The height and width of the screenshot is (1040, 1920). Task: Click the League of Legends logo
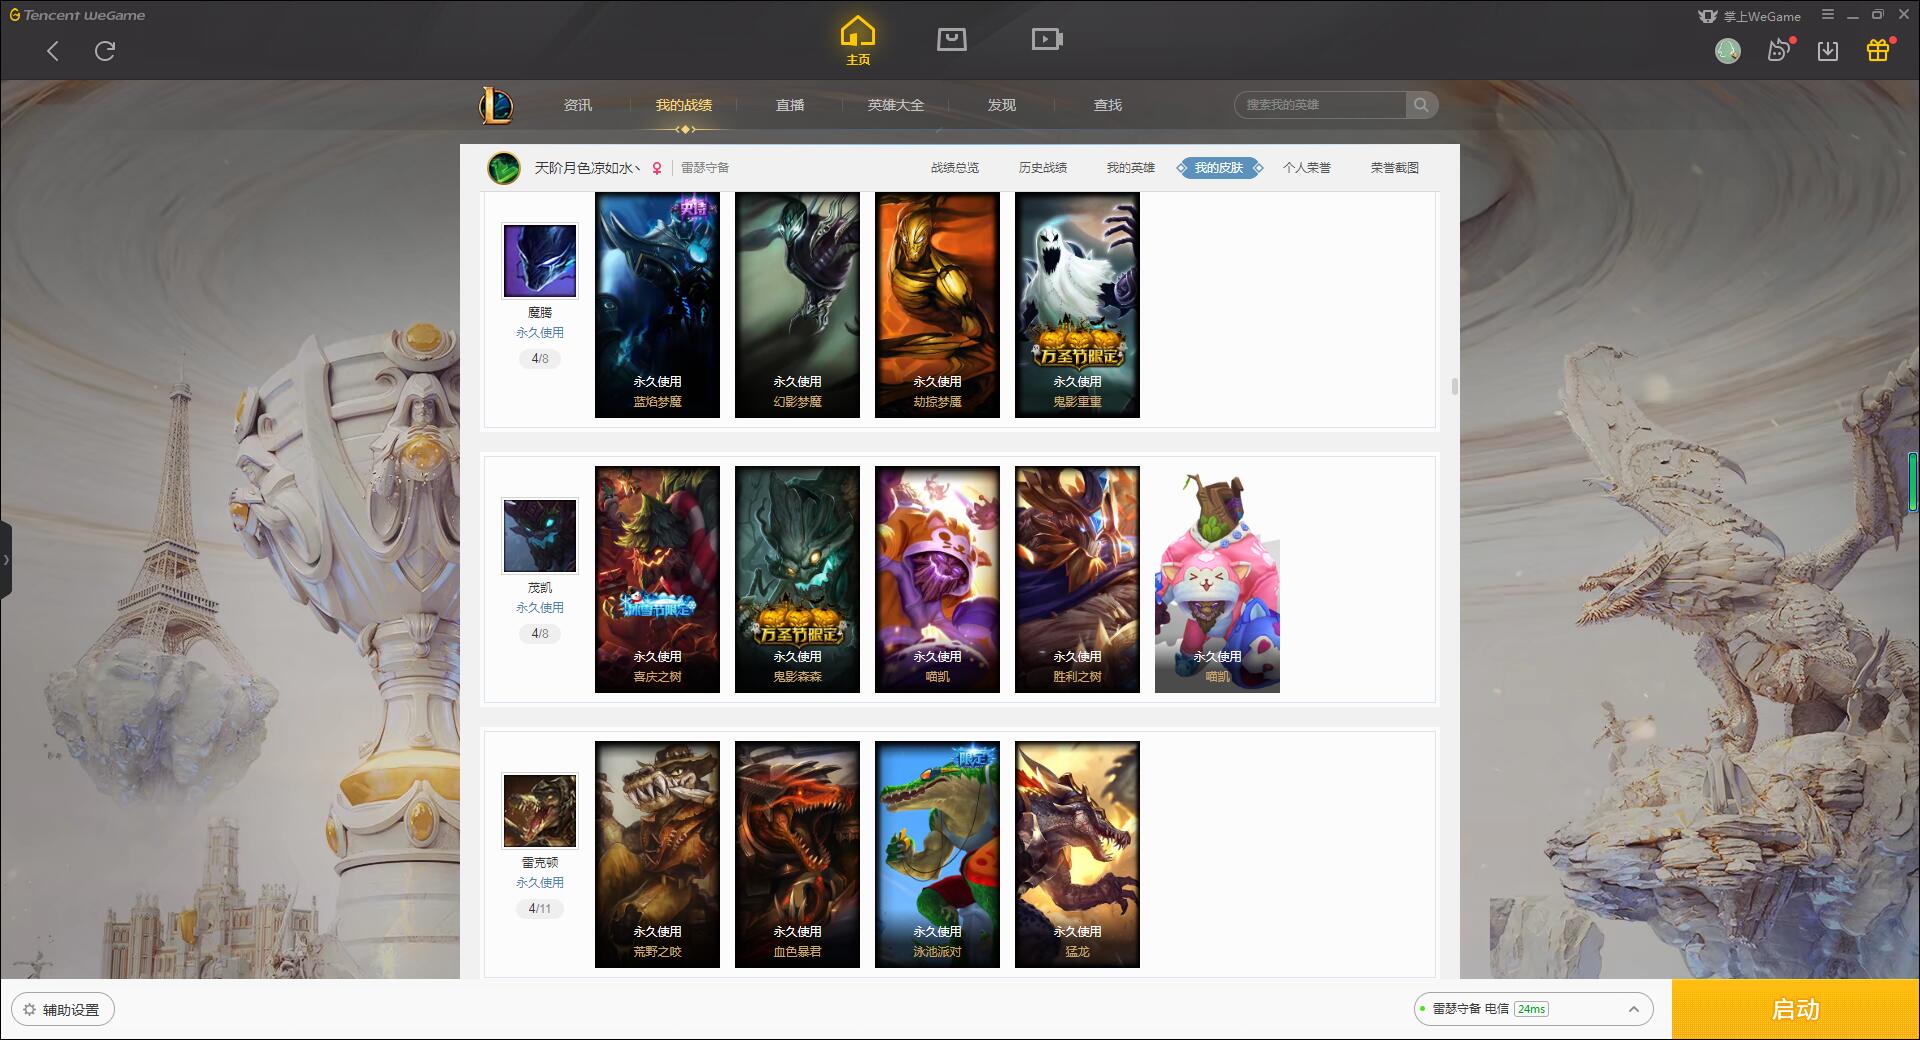point(497,105)
